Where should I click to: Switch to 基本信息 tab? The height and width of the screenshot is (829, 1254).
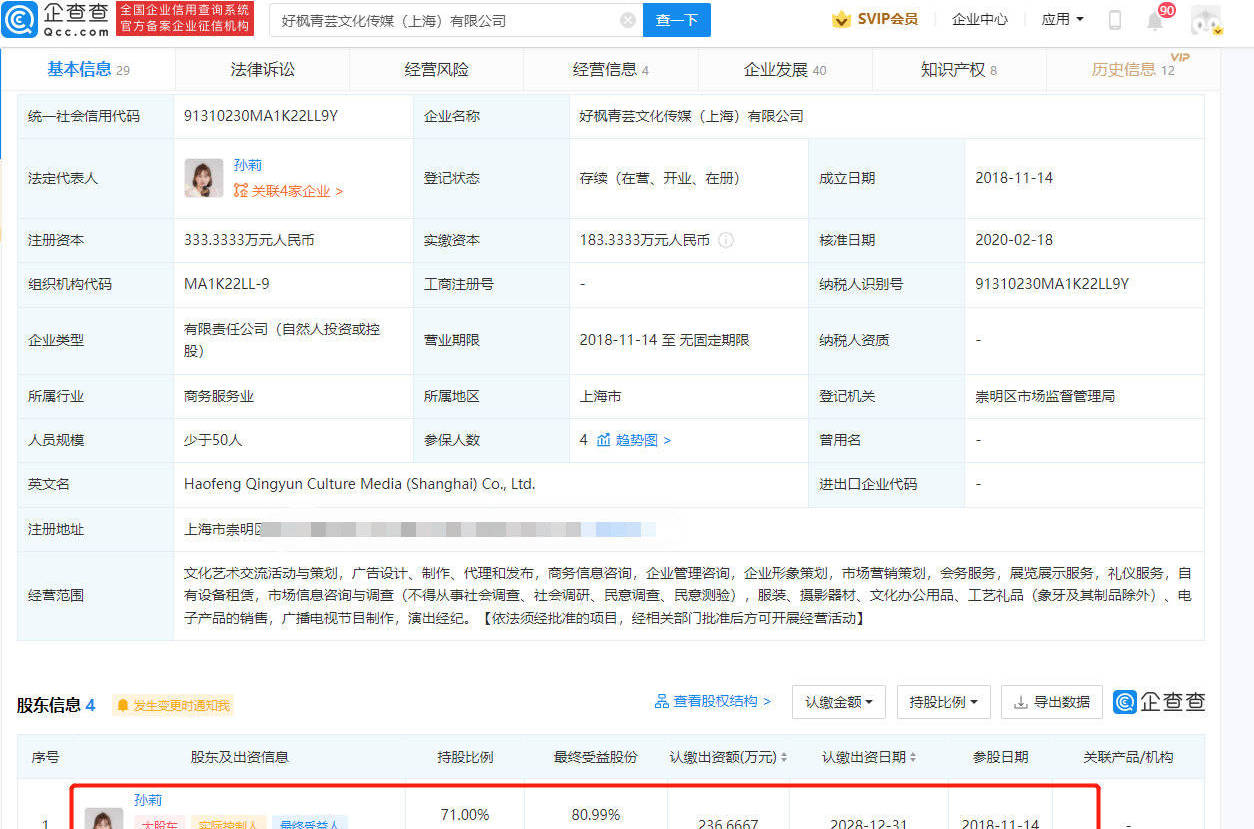[88, 69]
